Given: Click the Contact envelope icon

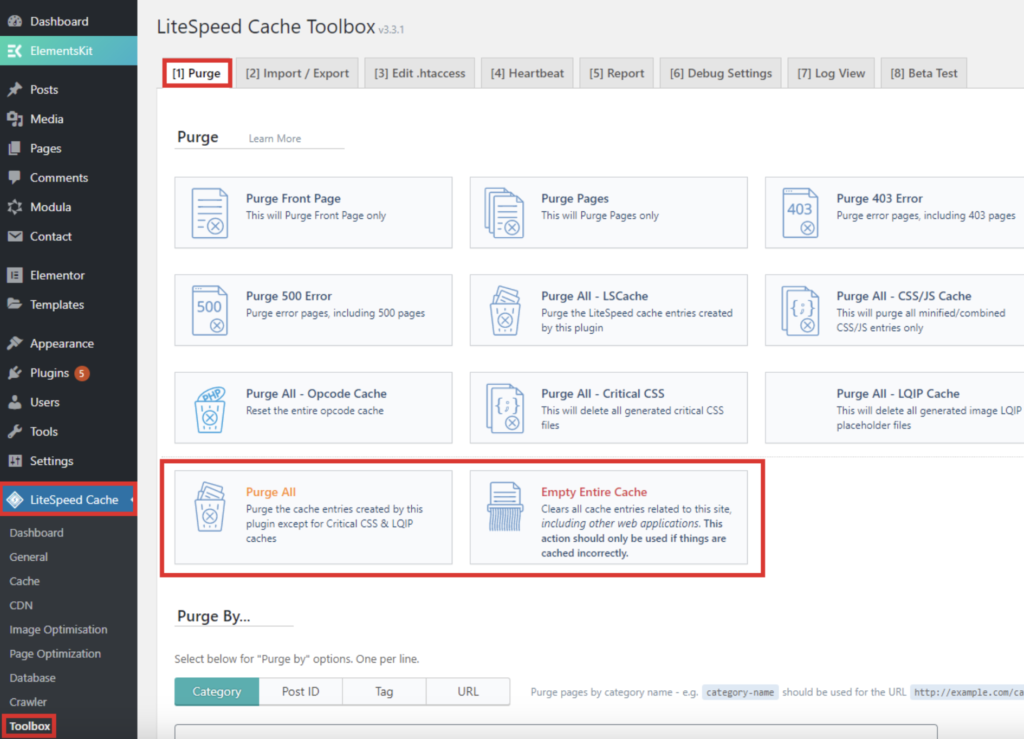Looking at the screenshot, I should coord(14,236).
